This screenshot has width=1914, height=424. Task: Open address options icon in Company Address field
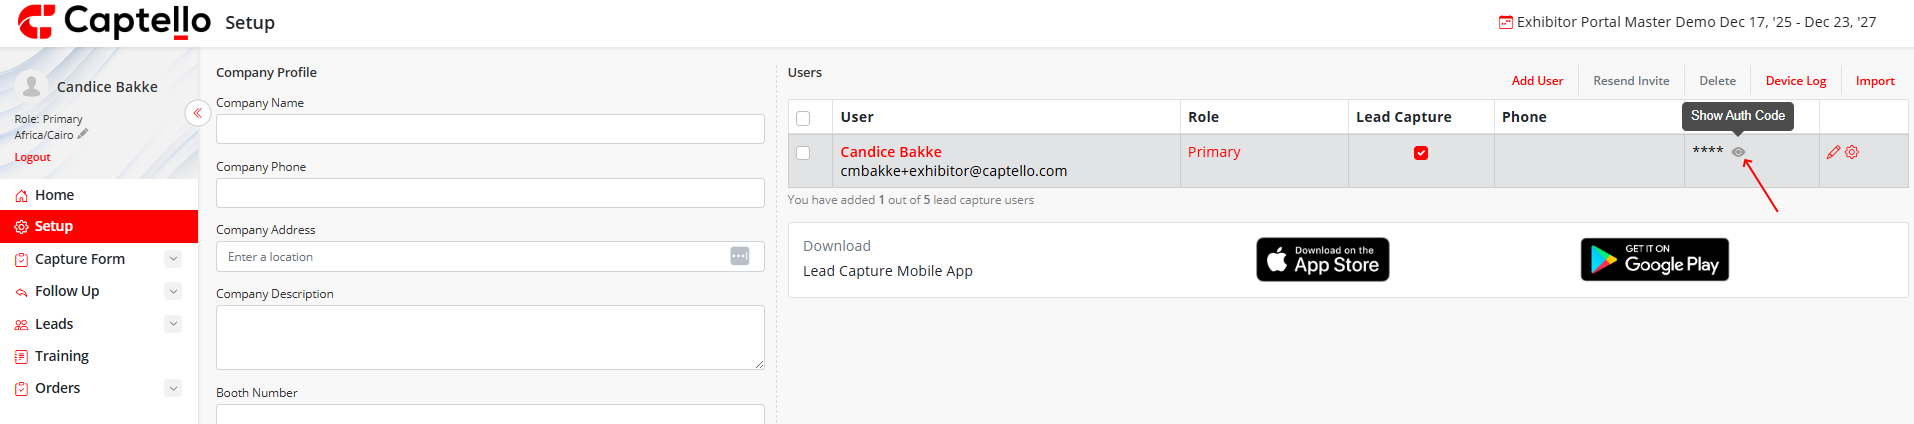739,256
